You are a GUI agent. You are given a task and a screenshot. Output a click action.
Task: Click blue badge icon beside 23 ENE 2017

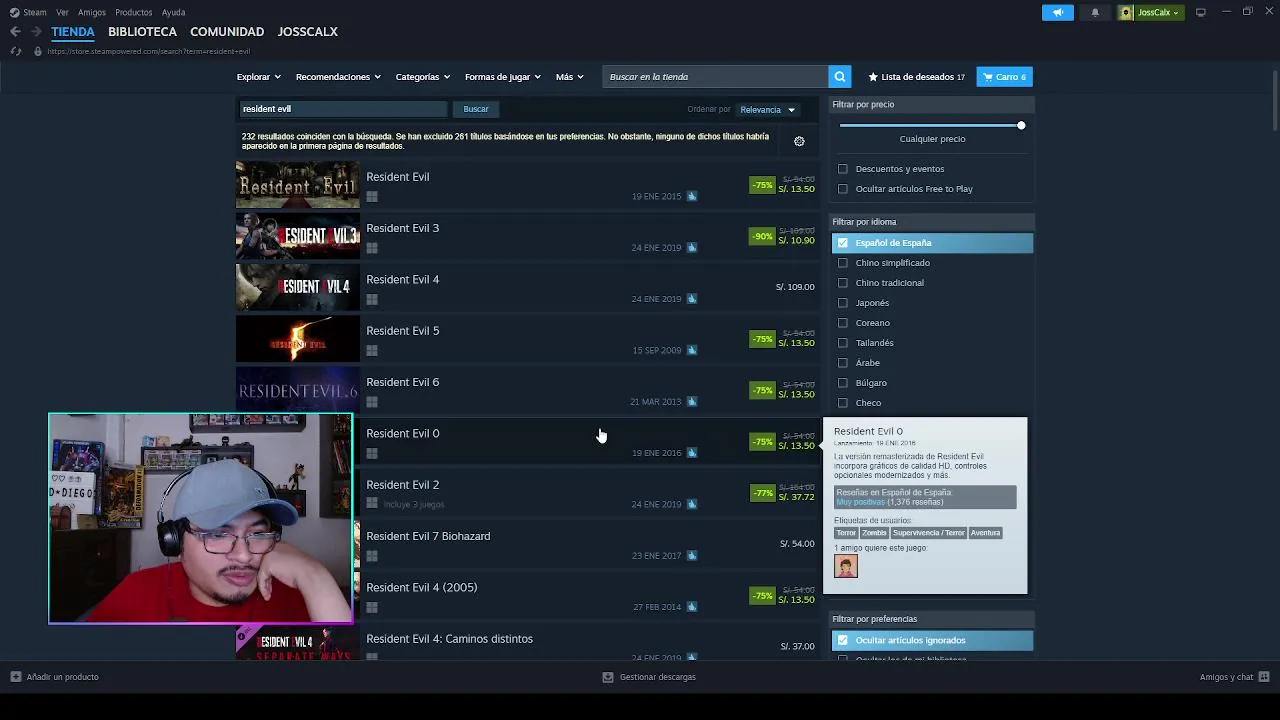(692, 555)
